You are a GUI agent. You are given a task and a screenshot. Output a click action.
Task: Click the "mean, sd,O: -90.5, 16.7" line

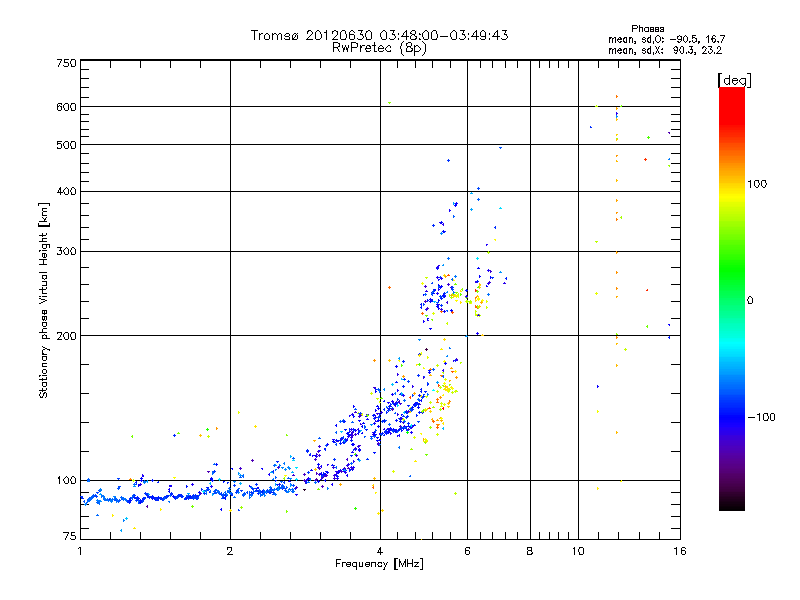click(666, 39)
